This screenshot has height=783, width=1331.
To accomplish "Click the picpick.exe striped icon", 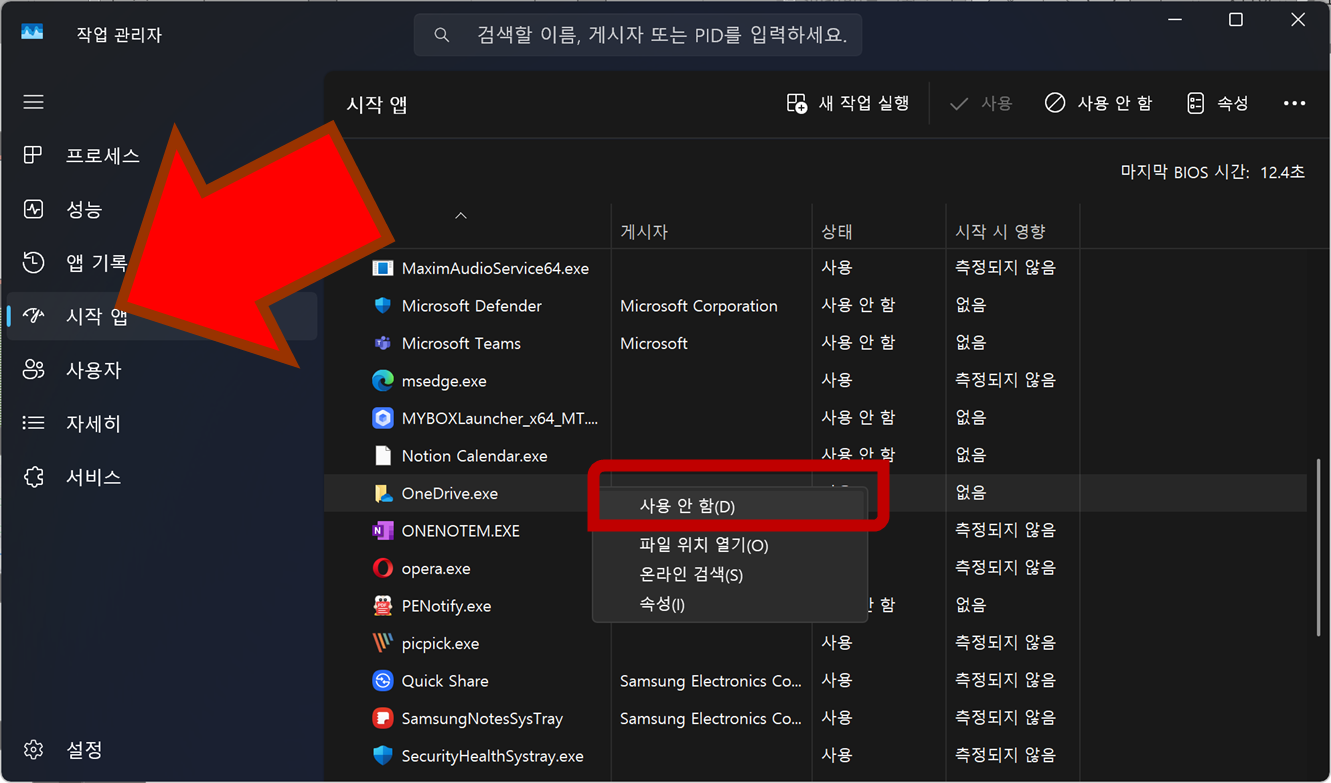I will 383,643.
